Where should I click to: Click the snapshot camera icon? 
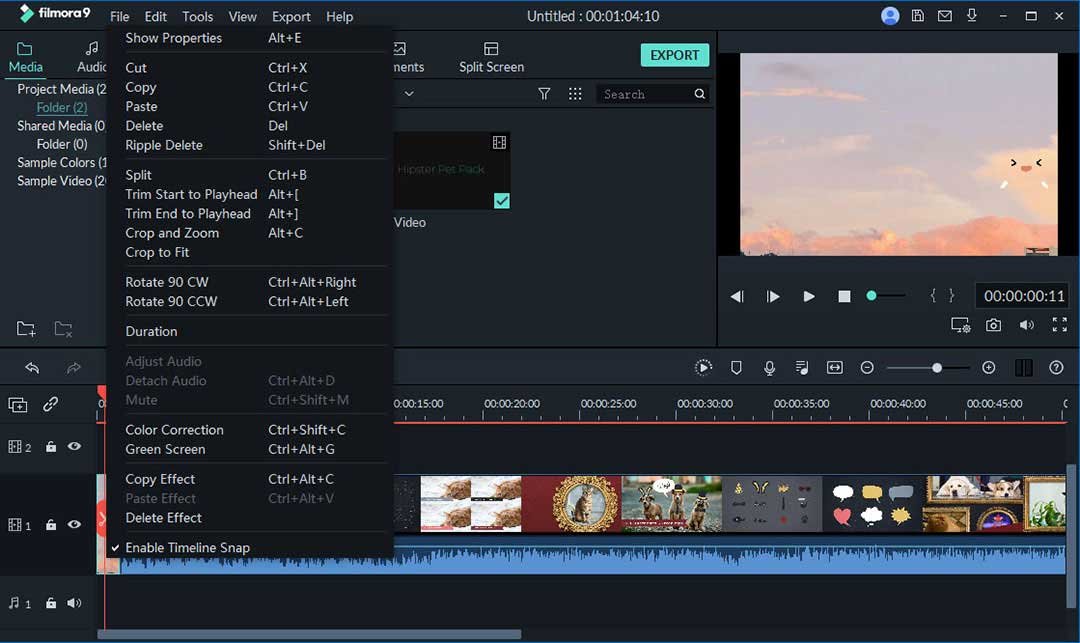(993, 325)
